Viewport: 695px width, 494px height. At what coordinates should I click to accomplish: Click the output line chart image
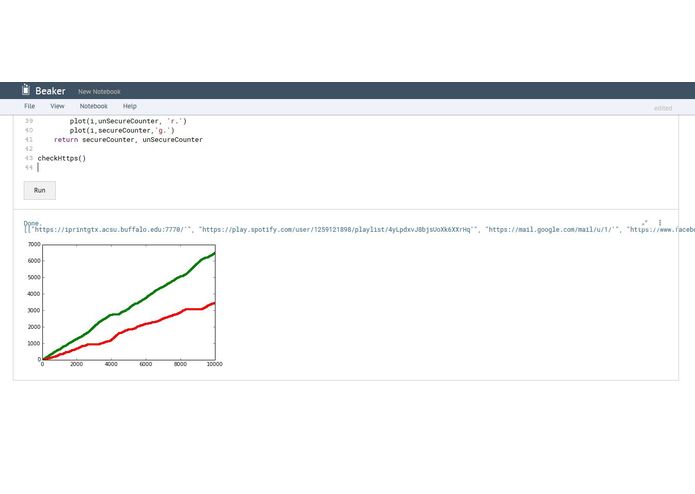[x=124, y=305]
